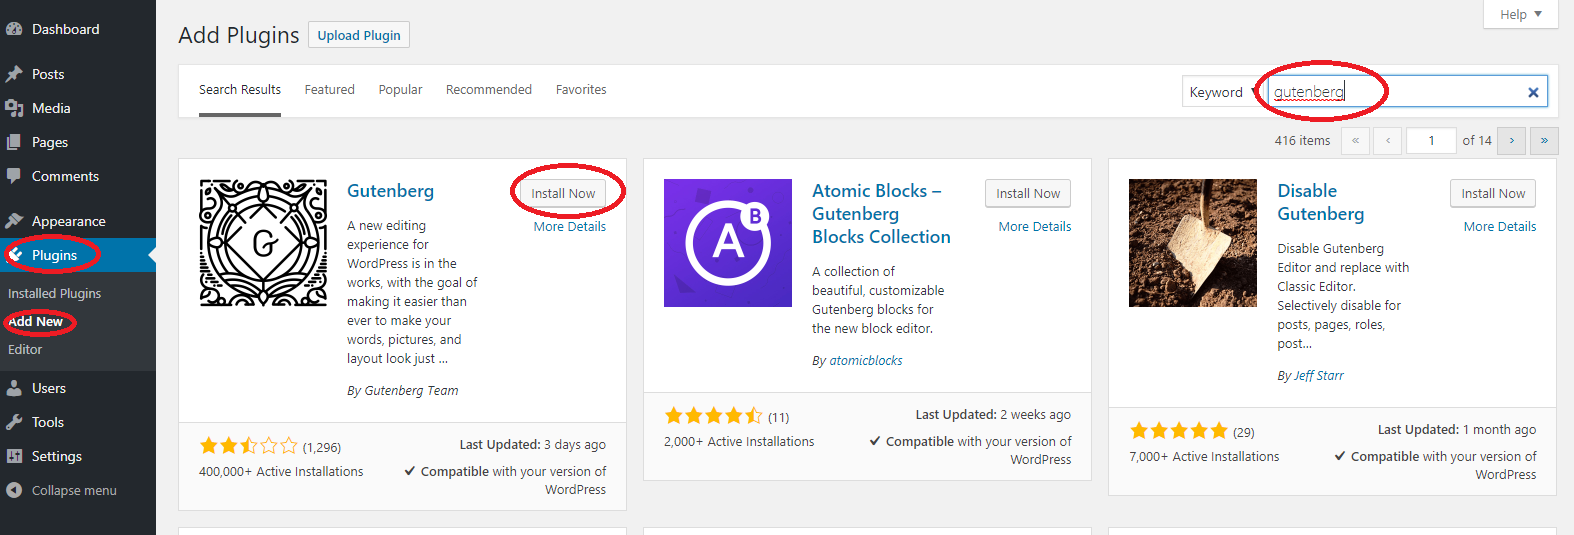Click the Media icon in sidebar
This screenshot has width=1574, height=535.
pyautogui.click(x=14, y=108)
